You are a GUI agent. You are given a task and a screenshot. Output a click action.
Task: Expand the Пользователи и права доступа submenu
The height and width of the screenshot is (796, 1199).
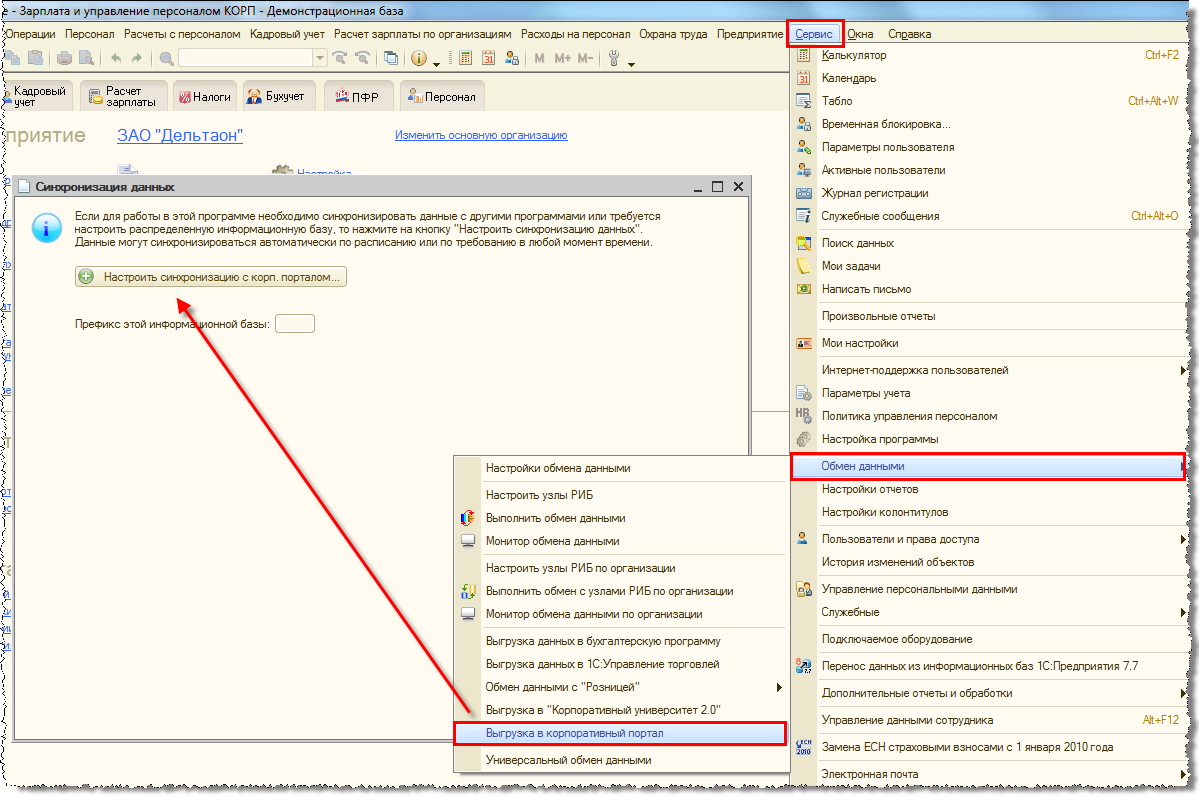pyautogui.click(x=1182, y=539)
